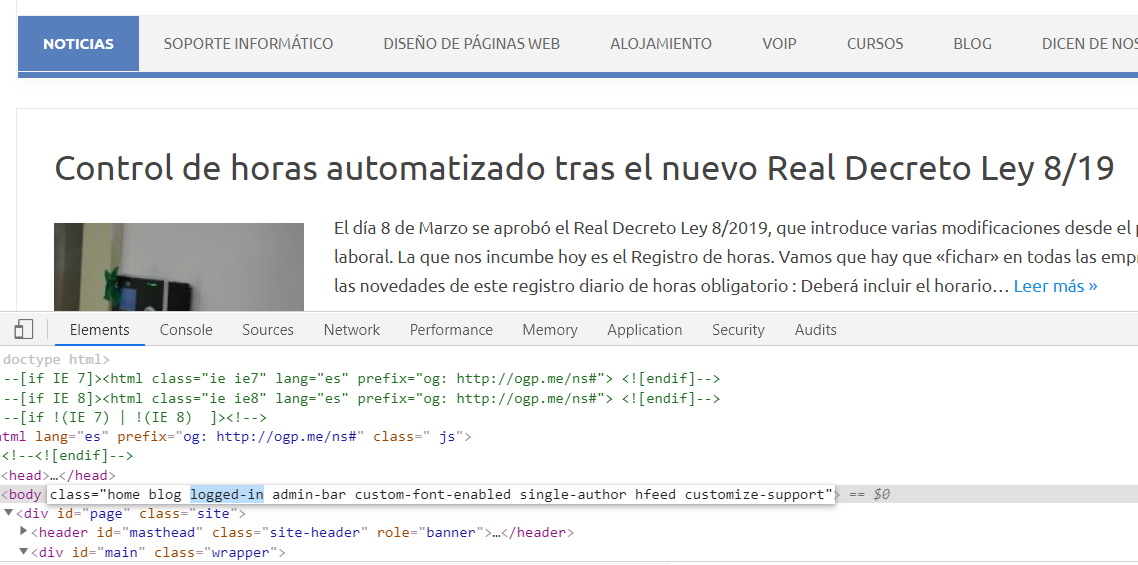Open the Sources tab
Image resolution: width=1138 pixels, height=565 pixels.
pyautogui.click(x=268, y=330)
